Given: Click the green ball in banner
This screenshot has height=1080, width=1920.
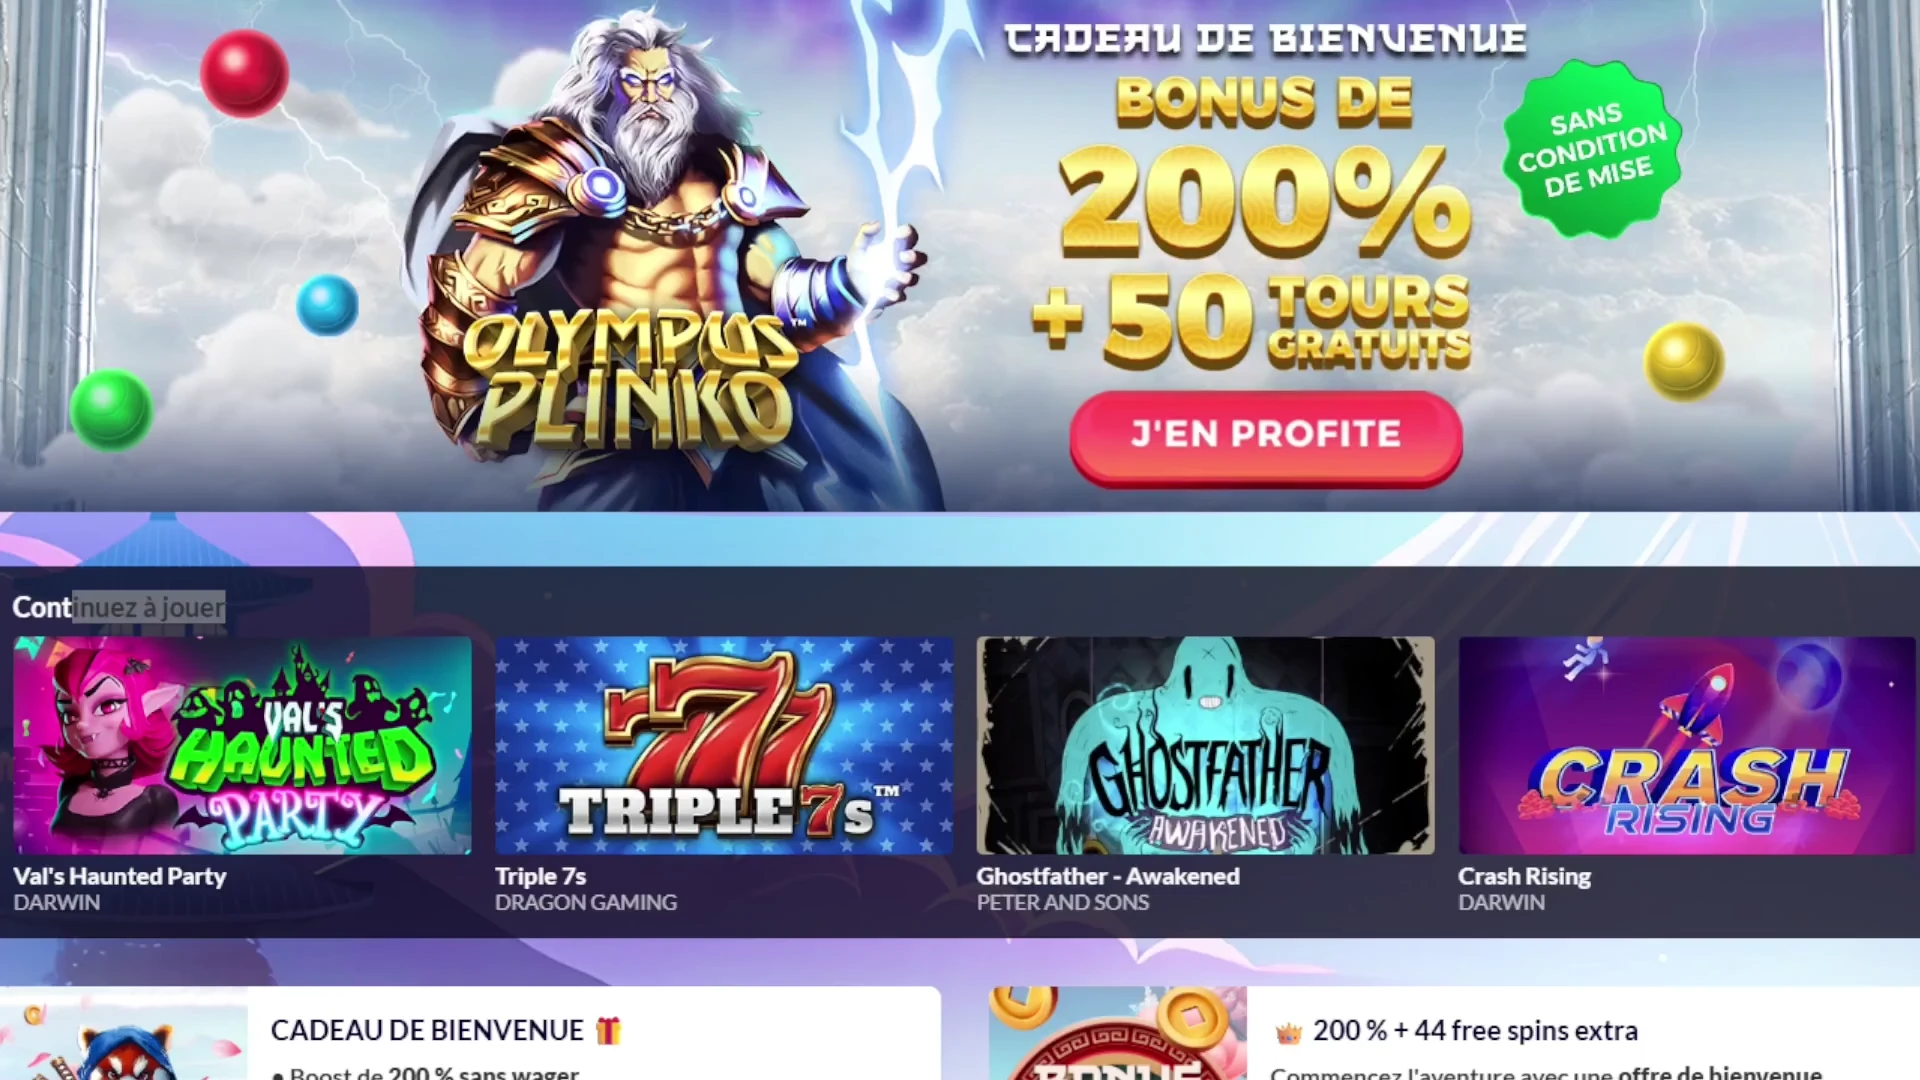Looking at the screenshot, I should (111, 409).
